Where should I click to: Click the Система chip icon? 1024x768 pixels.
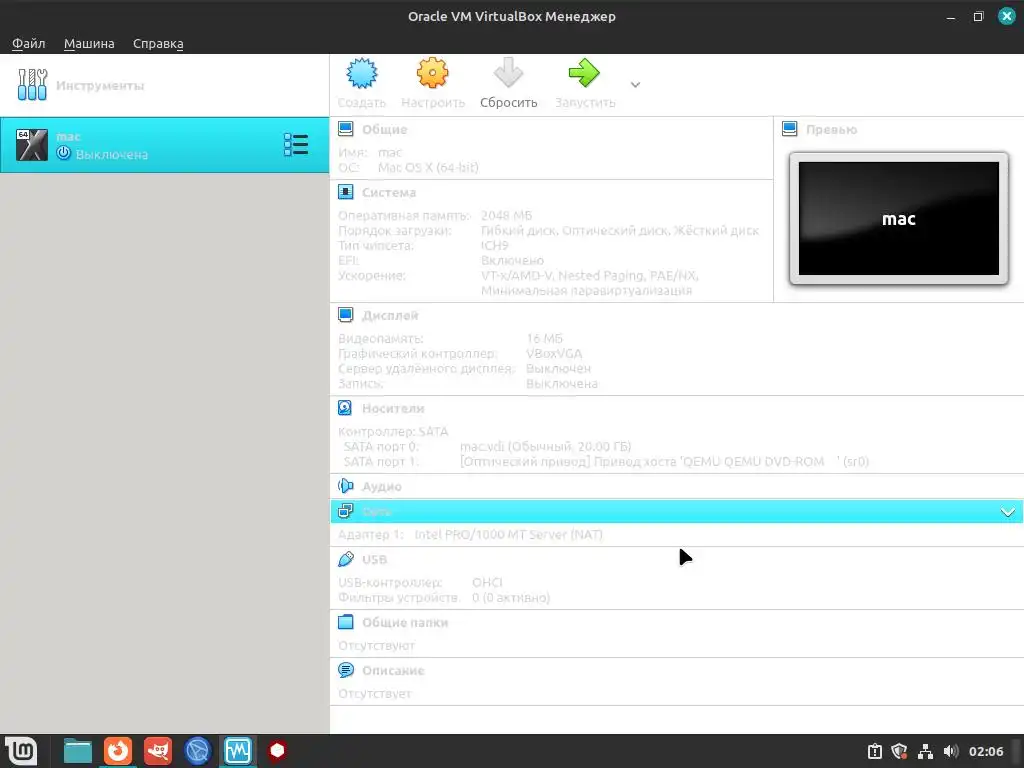coord(345,192)
